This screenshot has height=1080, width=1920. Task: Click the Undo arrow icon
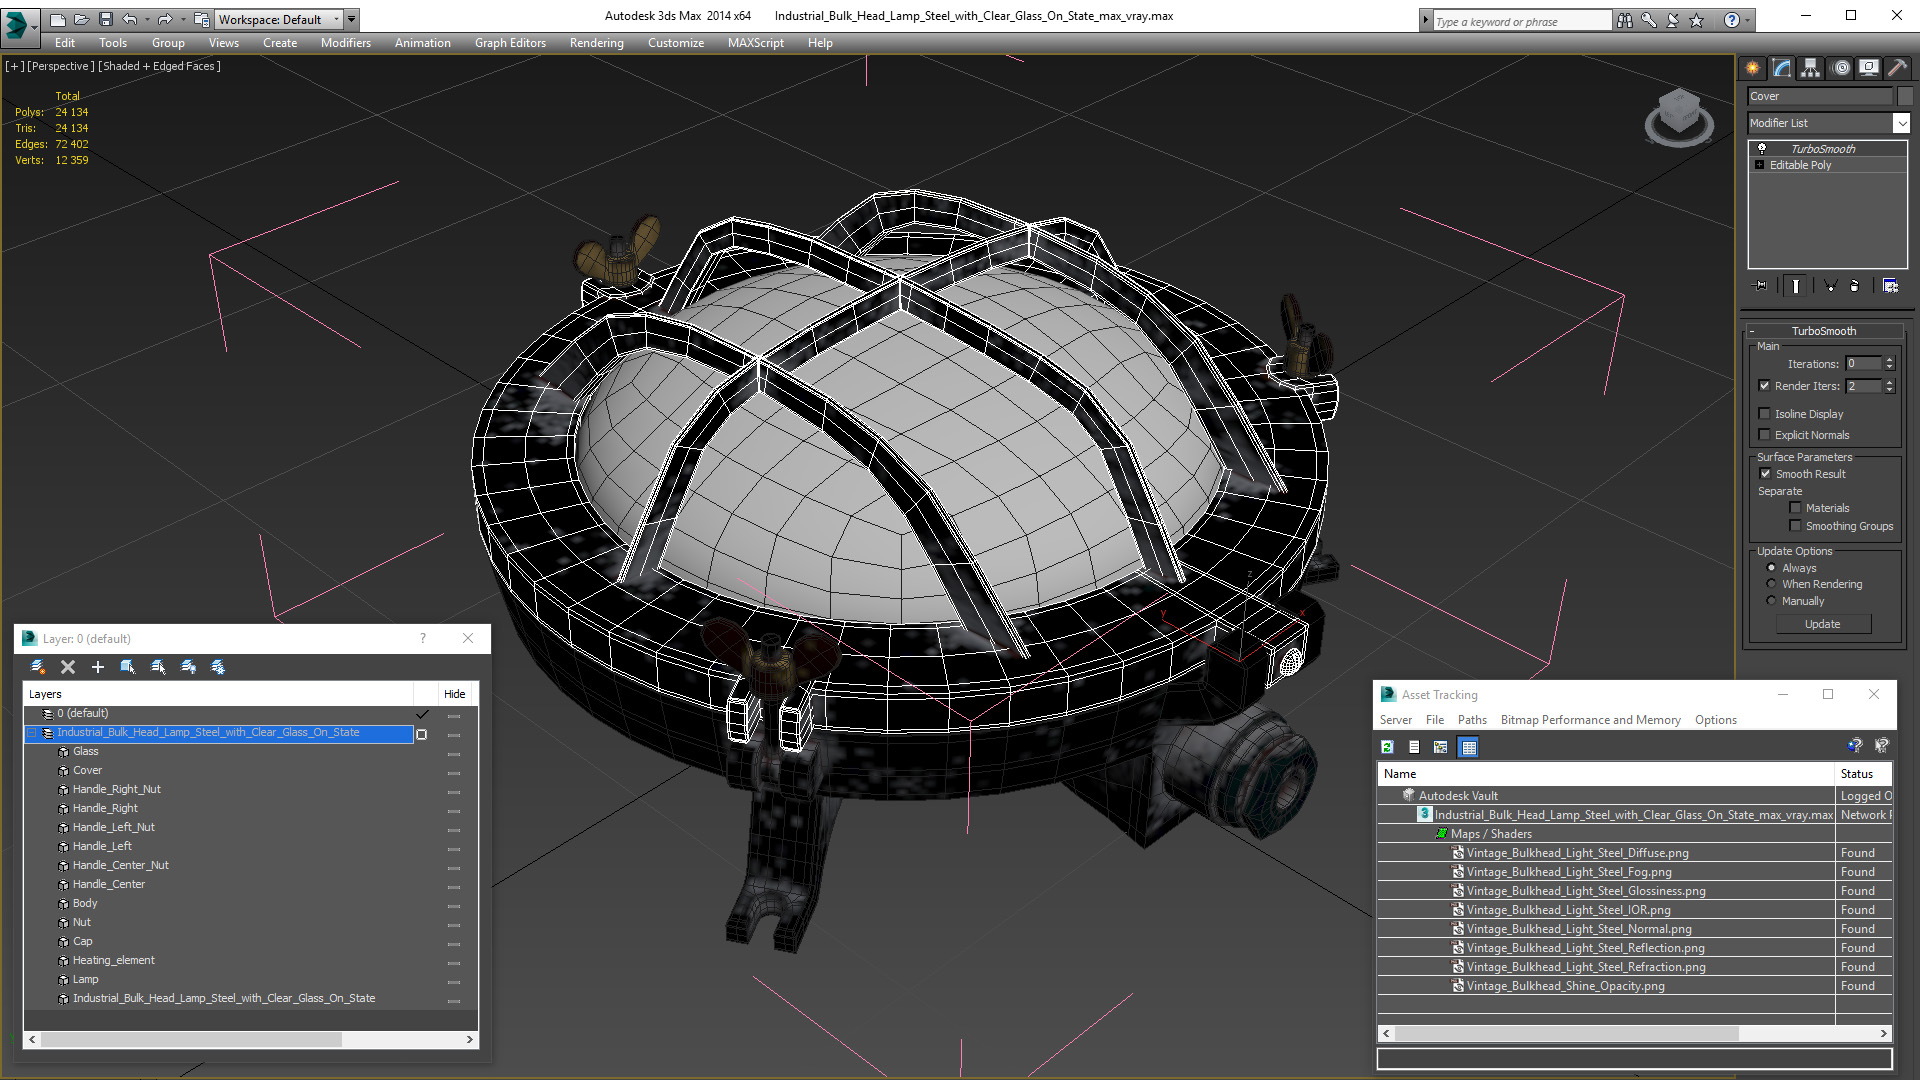pos(129,19)
